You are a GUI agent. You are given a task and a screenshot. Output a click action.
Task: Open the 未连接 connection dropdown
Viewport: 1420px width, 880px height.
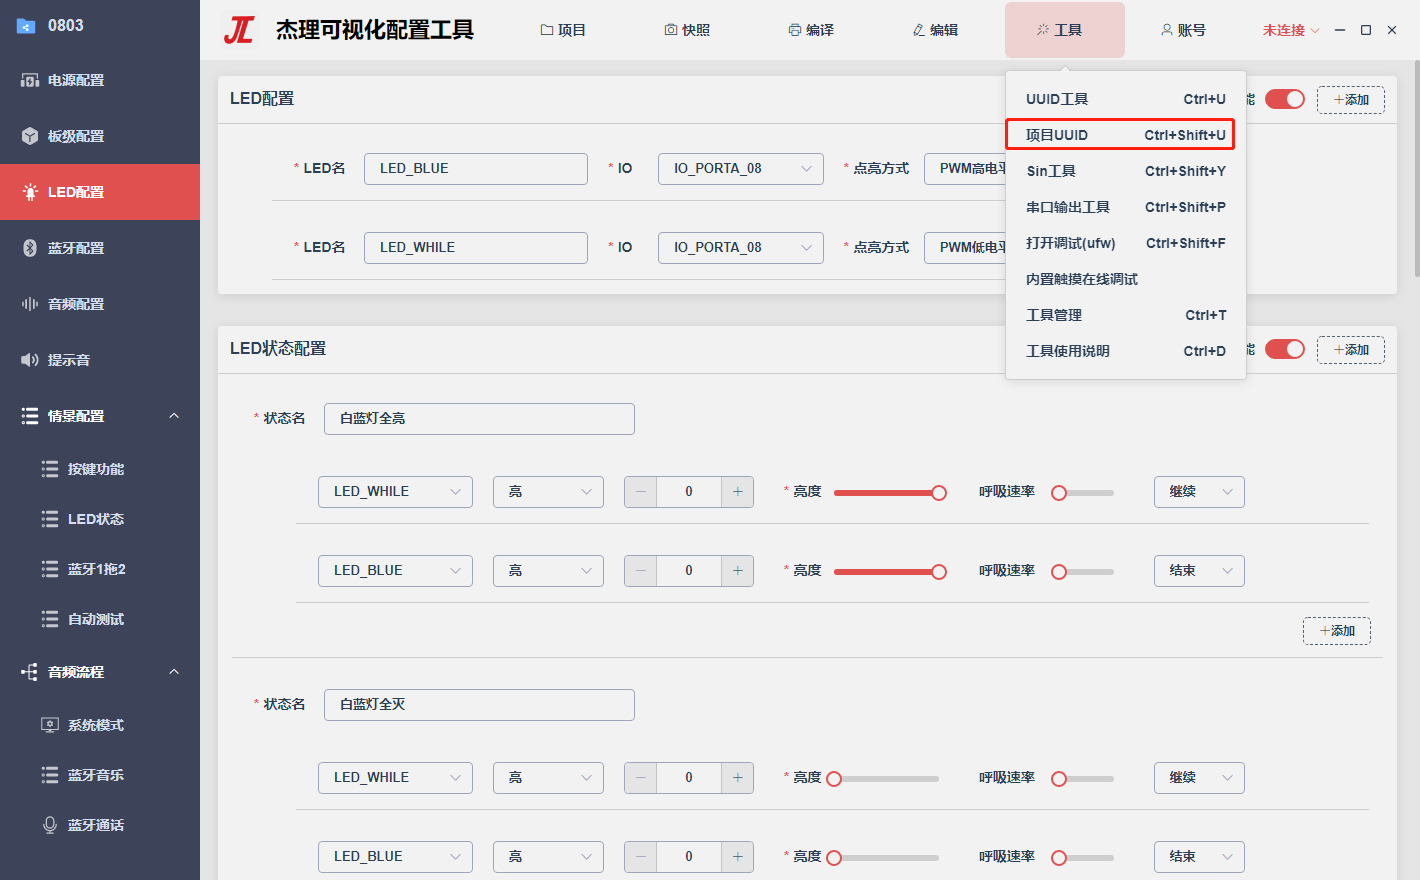[x=1291, y=30]
